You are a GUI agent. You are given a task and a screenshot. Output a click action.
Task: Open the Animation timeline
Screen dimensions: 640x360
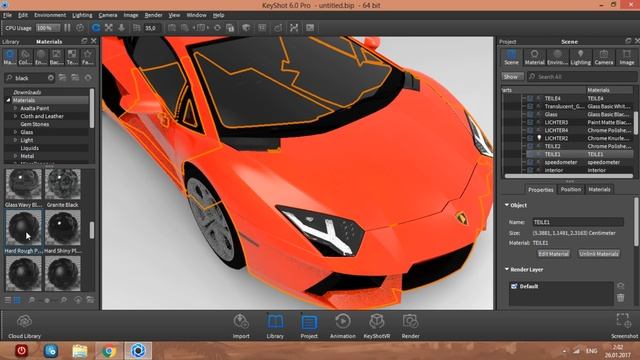tap(342, 327)
